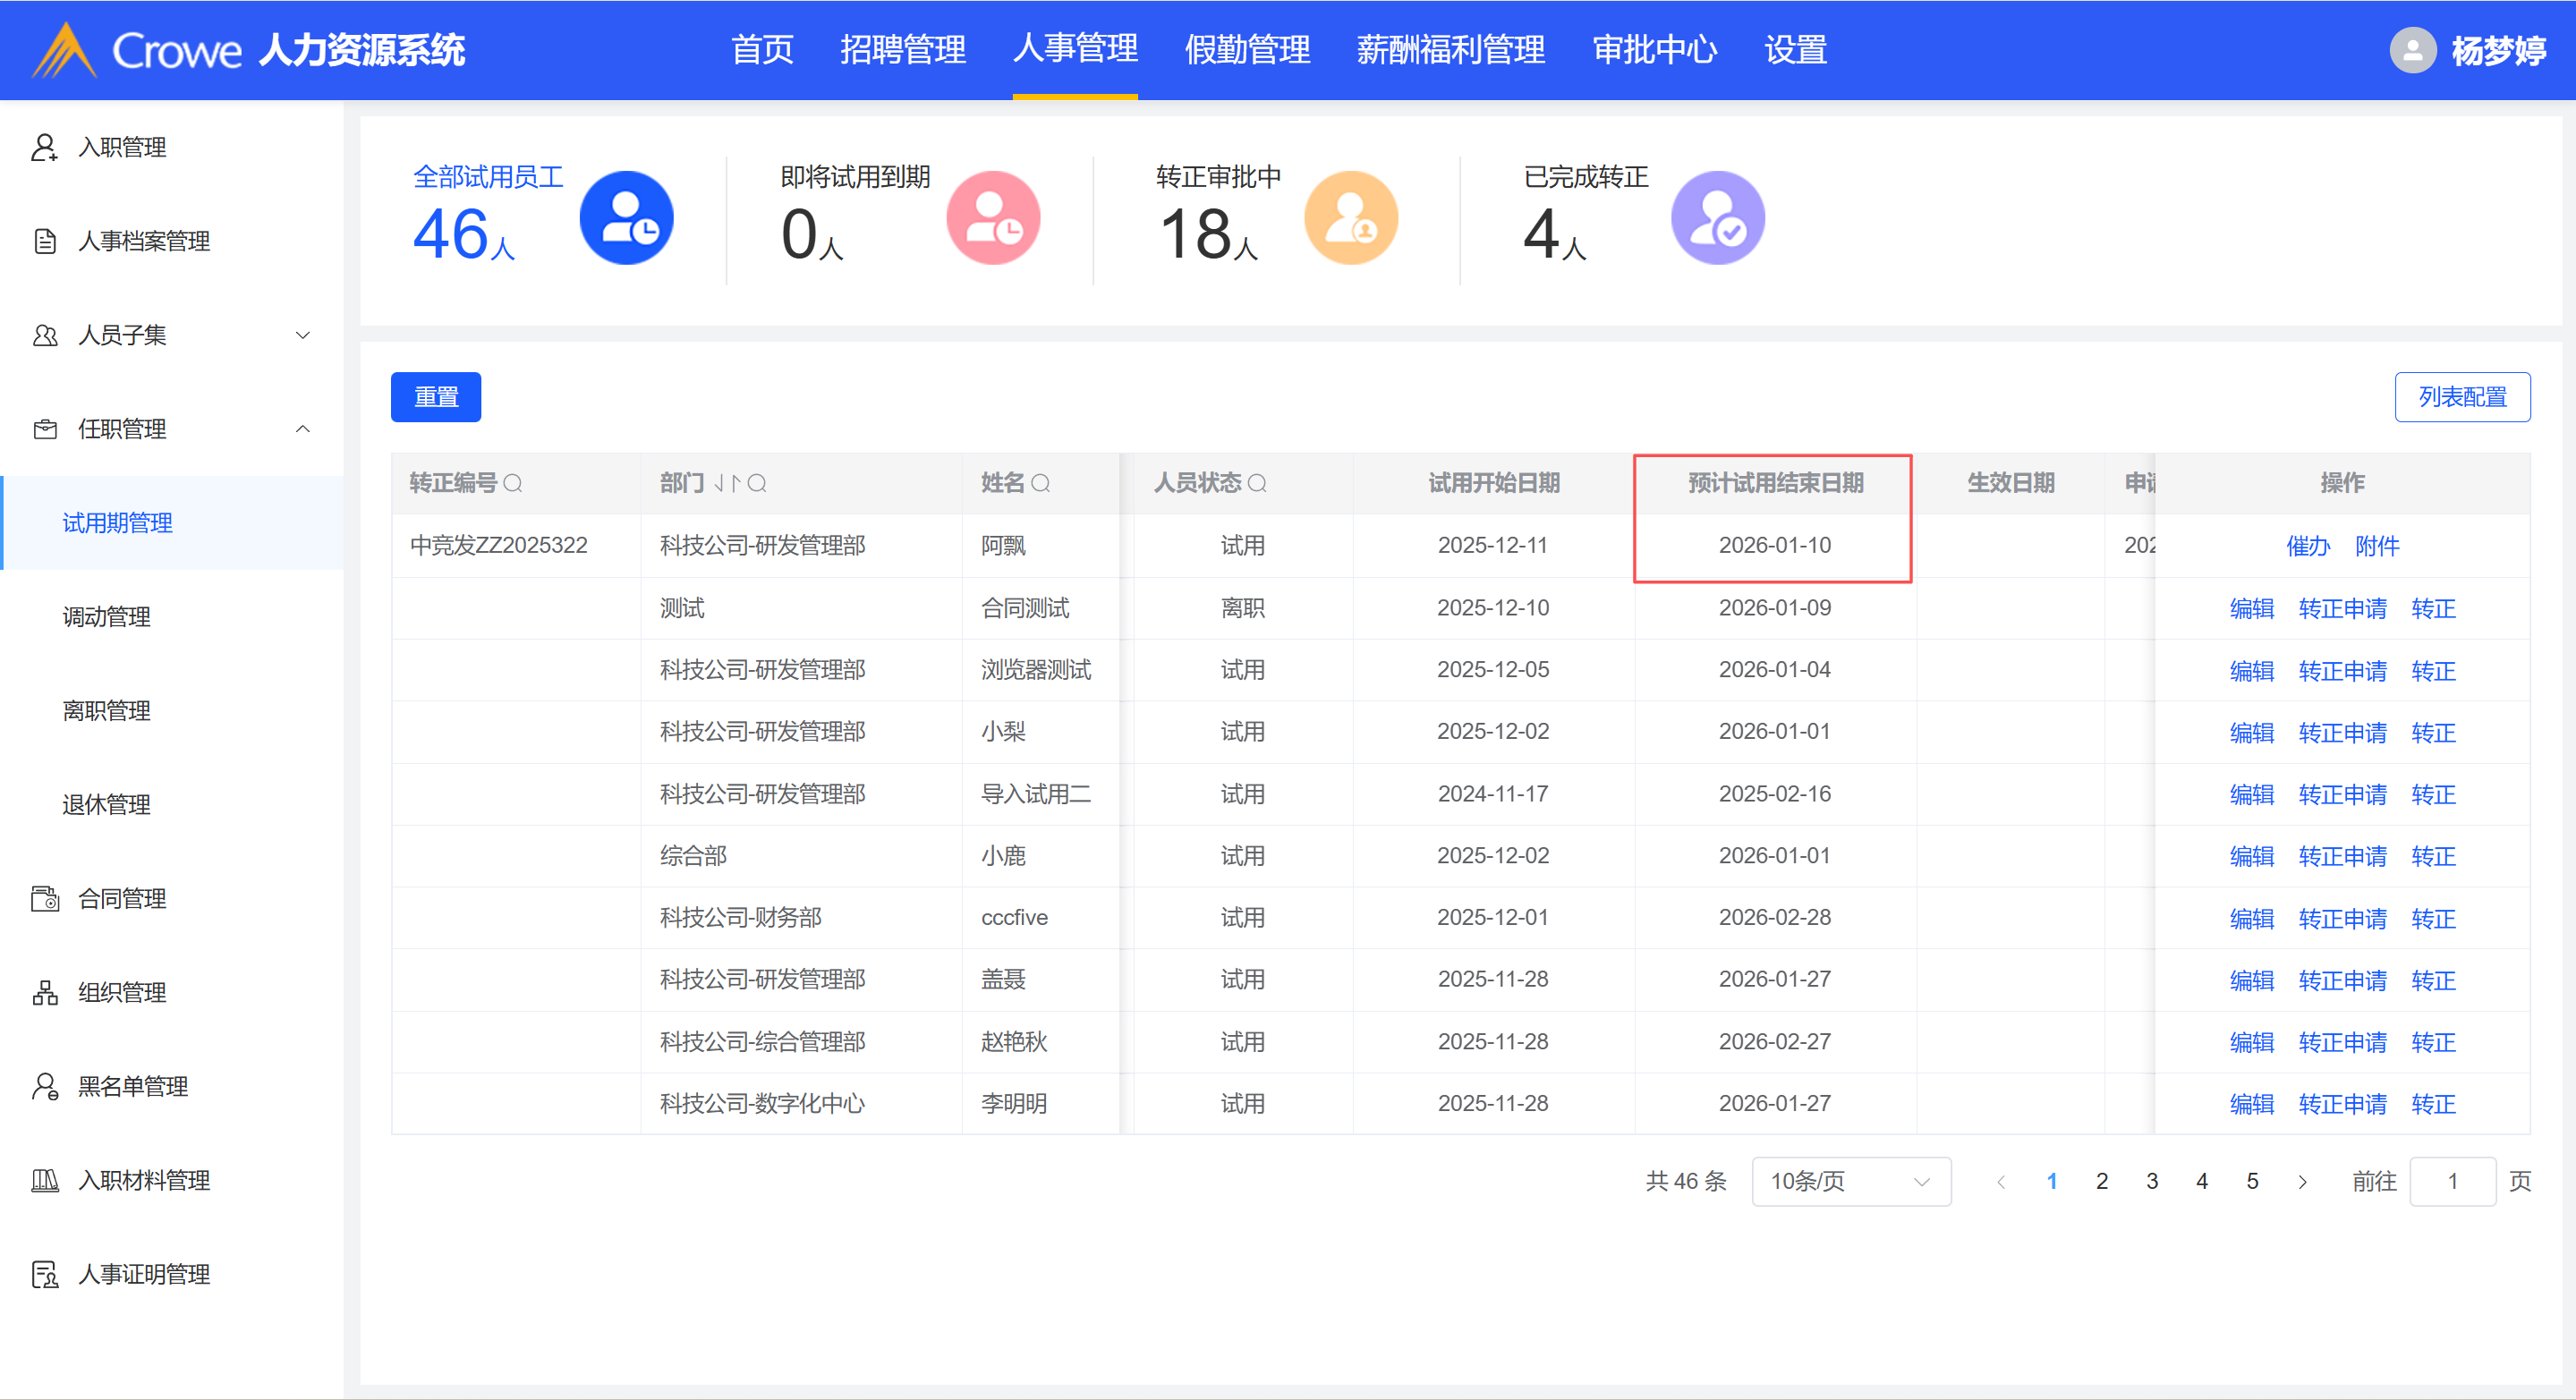Click the purple 已完成转正 circle icon
The height and width of the screenshot is (1400, 2576).
coord(1717,218)
